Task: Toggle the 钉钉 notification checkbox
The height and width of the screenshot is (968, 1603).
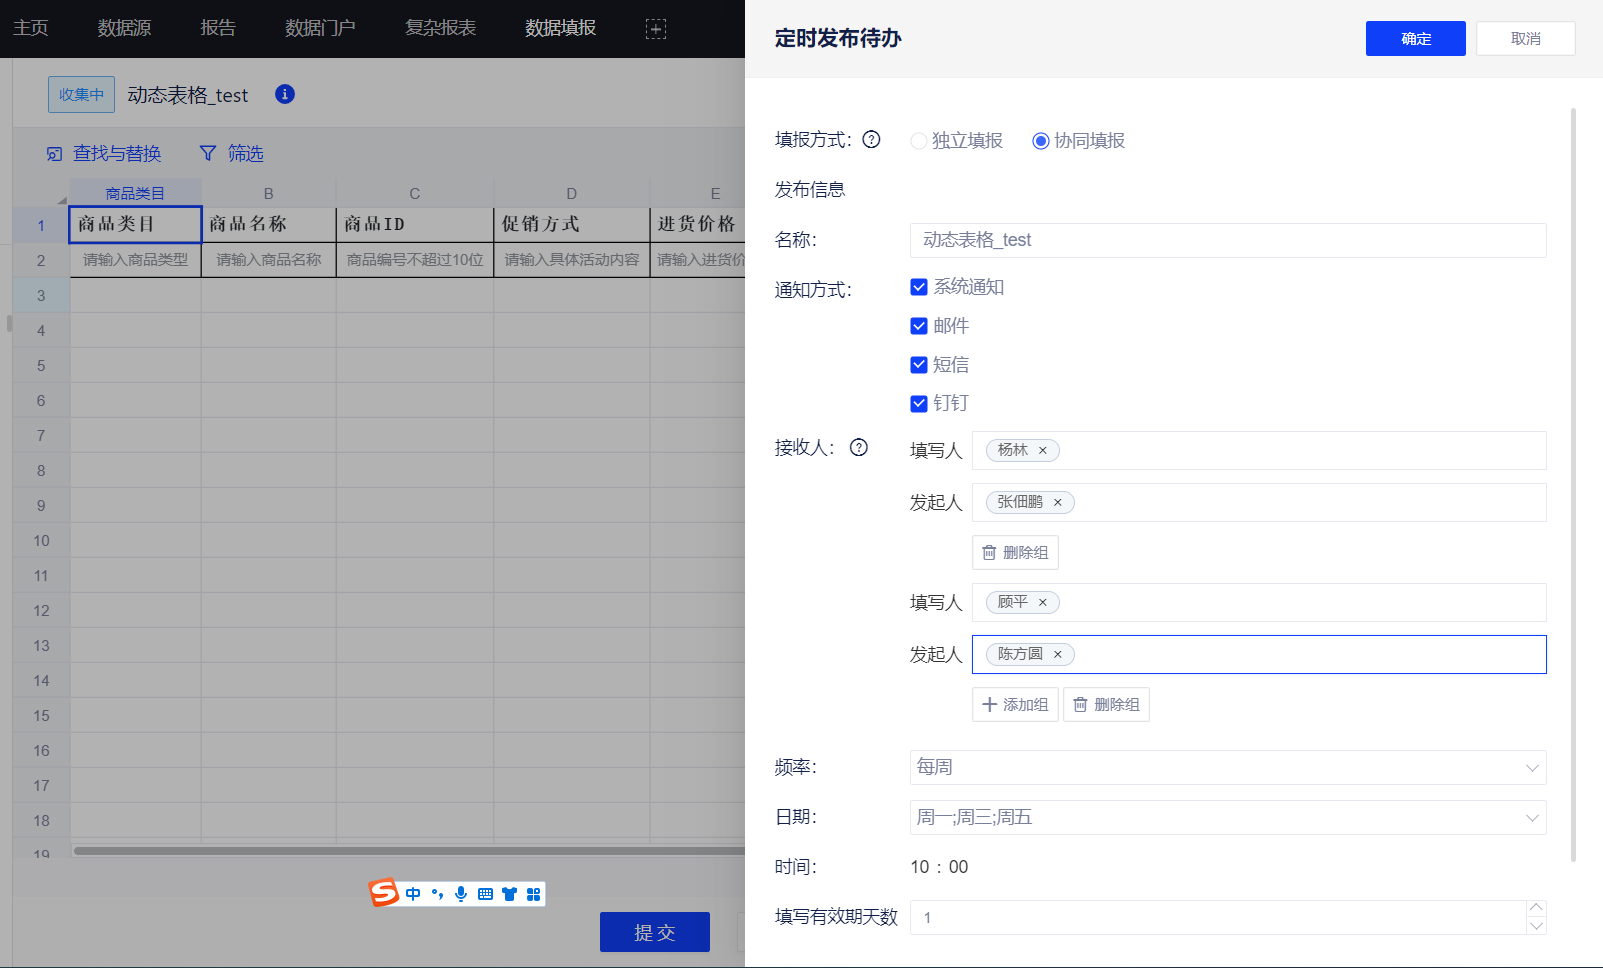Action: tap(919, 404)
